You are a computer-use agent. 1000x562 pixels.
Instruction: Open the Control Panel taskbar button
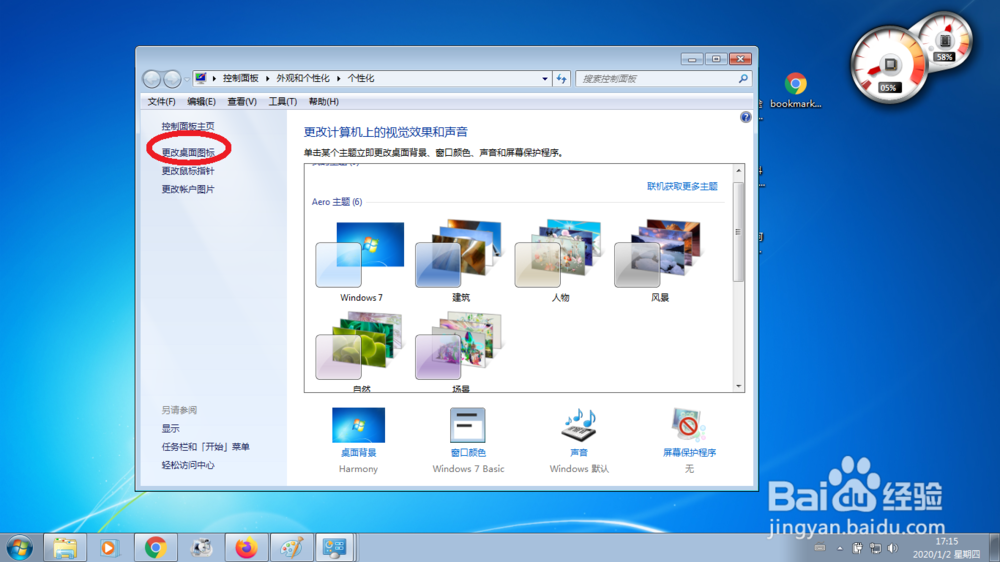(x=335, y=548)
